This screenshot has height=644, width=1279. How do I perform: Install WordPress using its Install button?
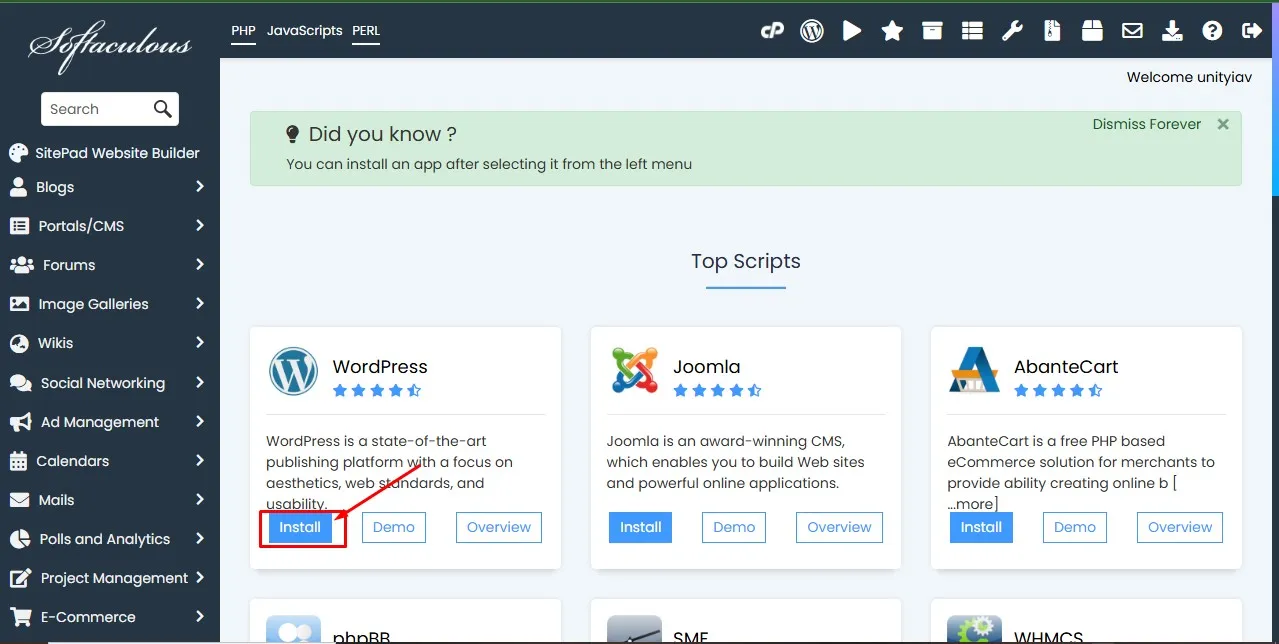point(302,527)
